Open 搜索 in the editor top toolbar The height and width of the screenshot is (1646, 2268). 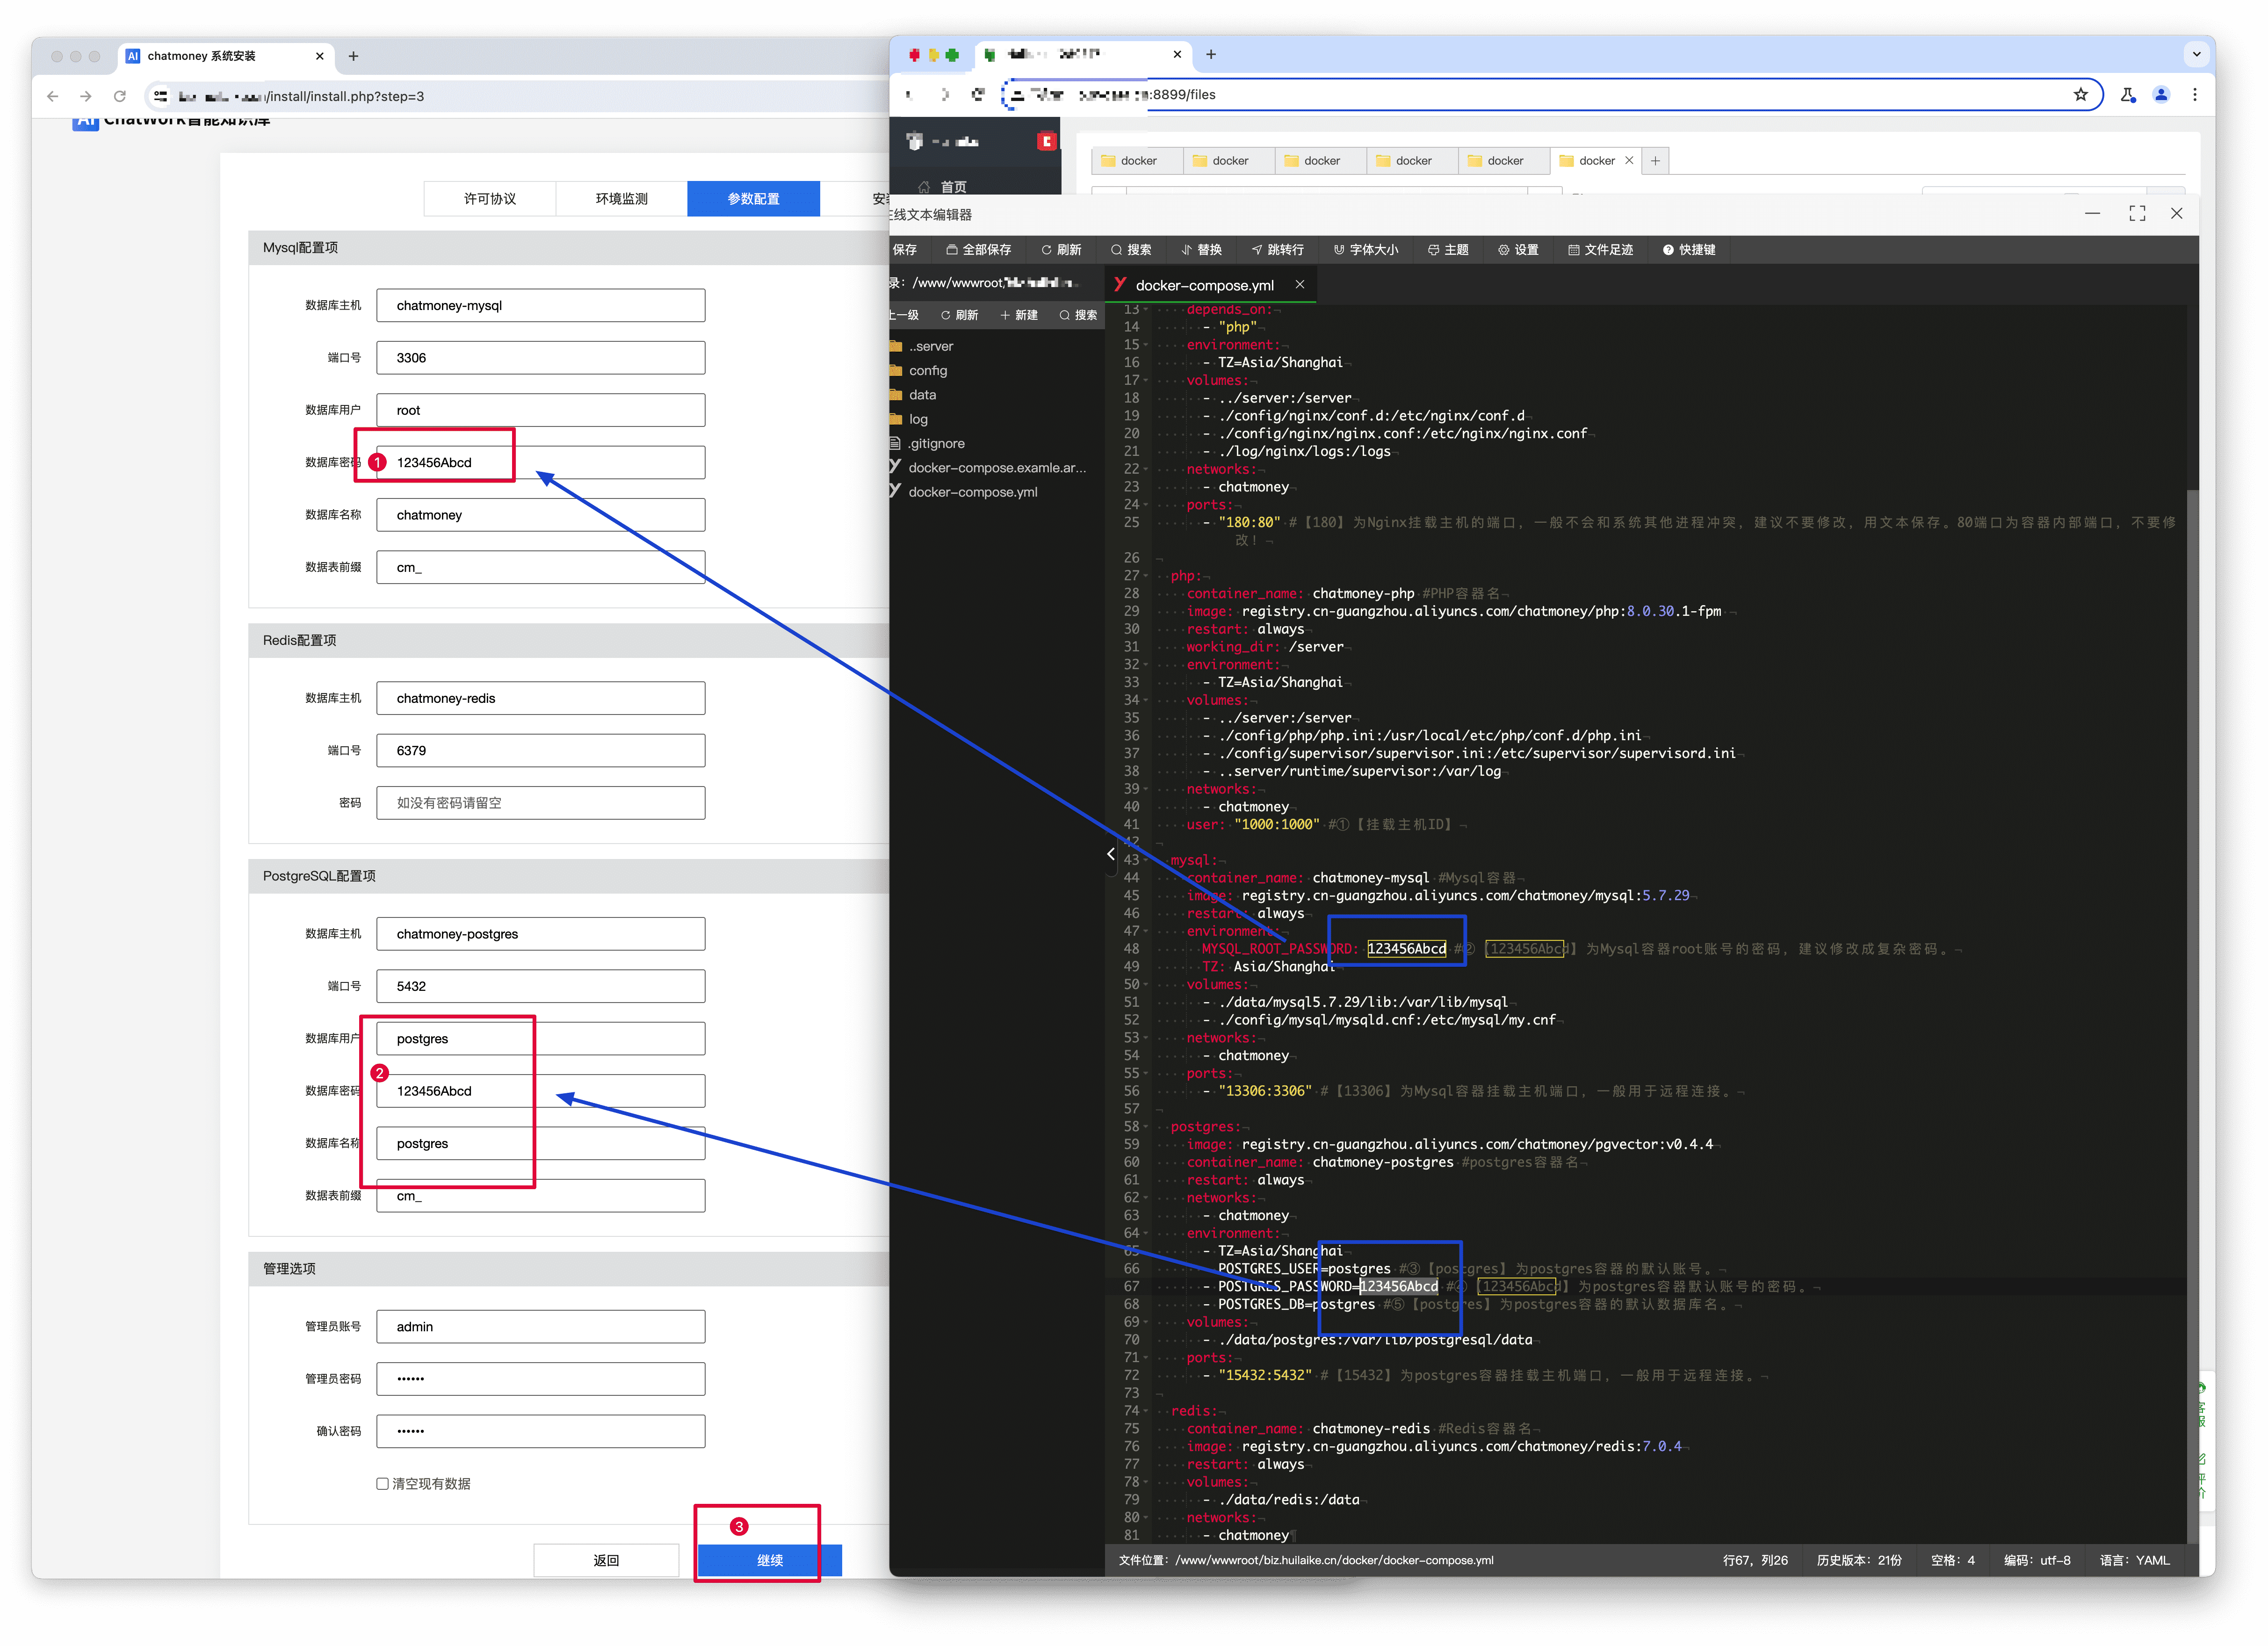coord(1131,250)
